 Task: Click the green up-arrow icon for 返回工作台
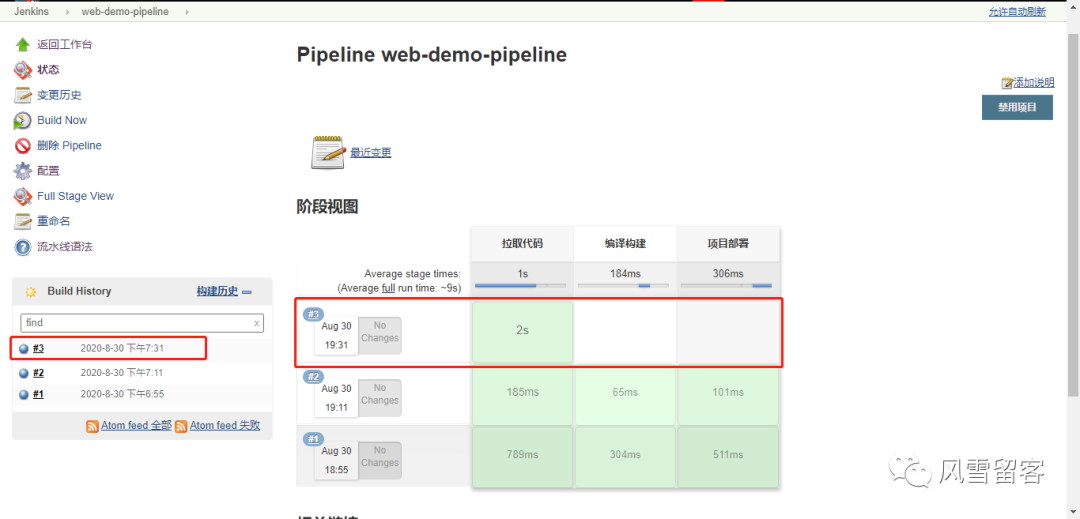point(23,45)
